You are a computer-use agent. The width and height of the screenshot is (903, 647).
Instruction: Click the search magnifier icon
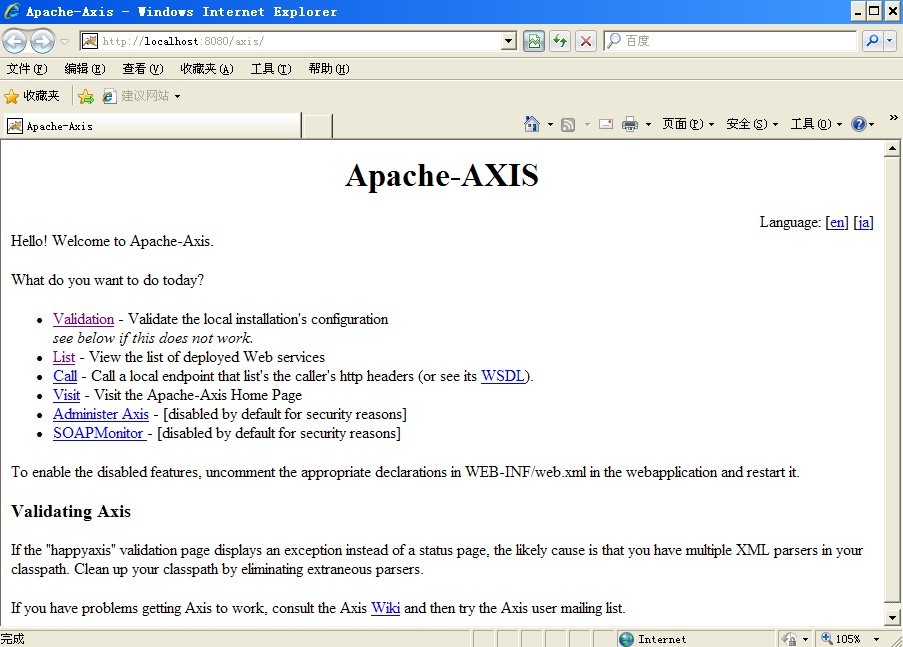coord(870,40)
